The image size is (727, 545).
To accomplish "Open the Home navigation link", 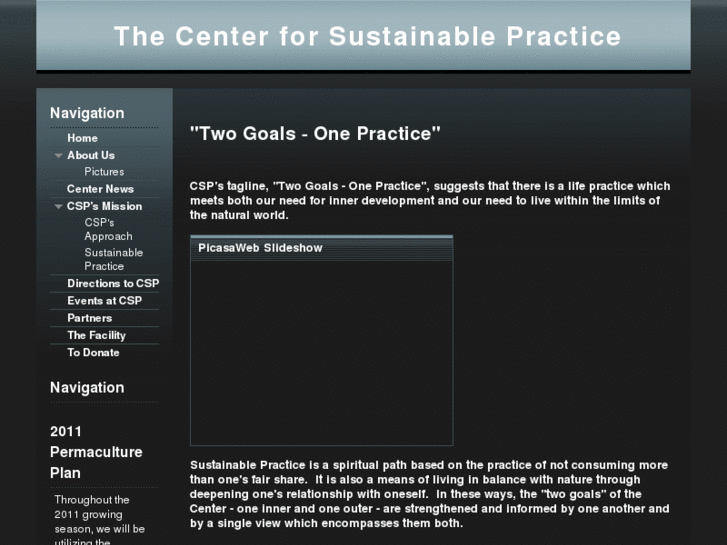I will point(82,138).
